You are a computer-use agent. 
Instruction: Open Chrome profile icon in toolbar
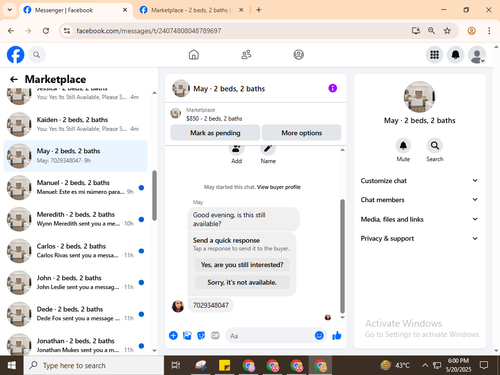[x=471, y=31]
